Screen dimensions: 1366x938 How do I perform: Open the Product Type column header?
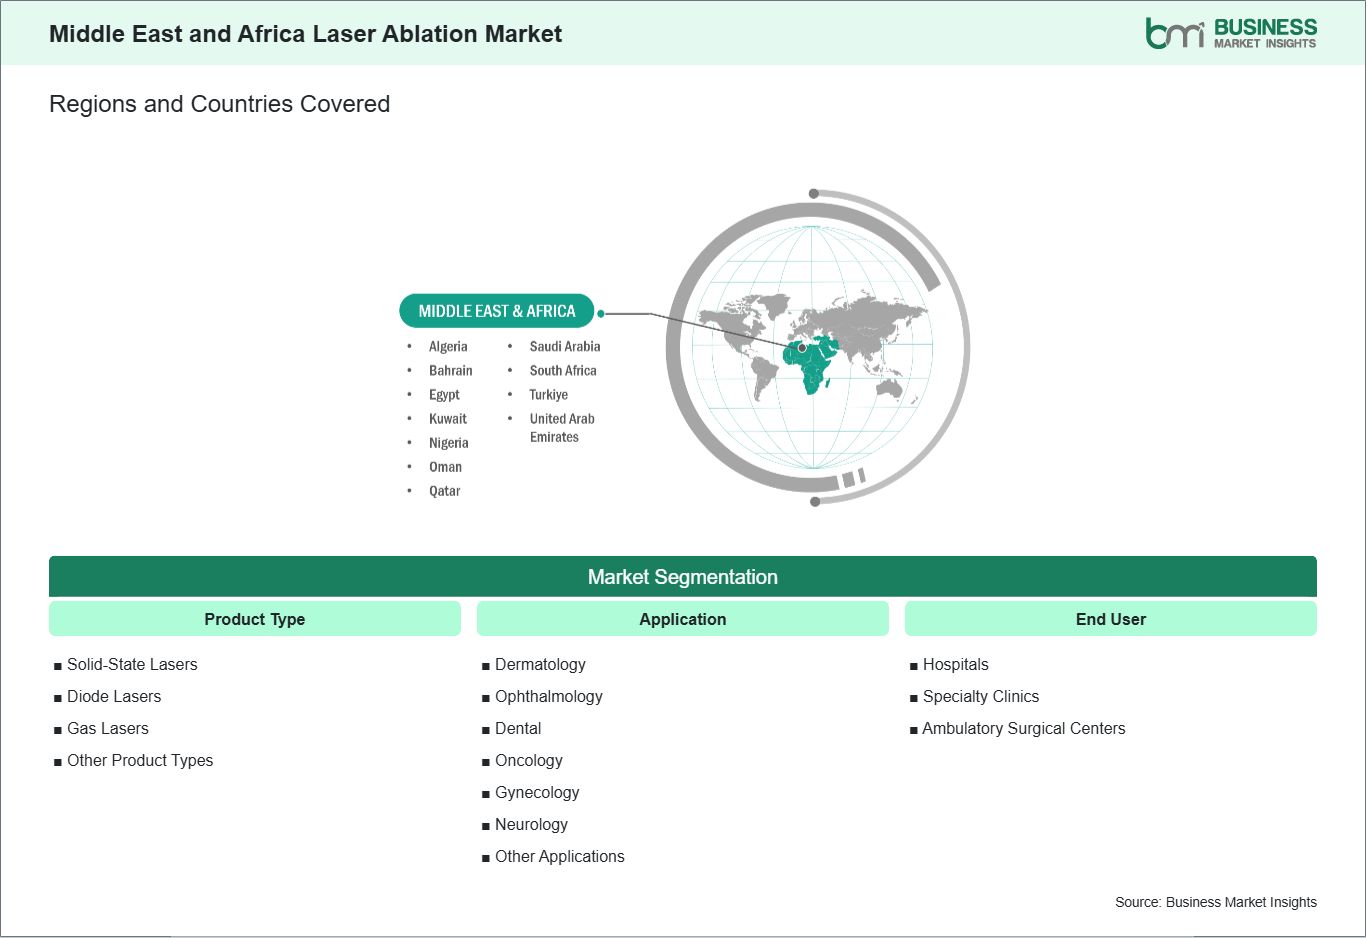255,619
